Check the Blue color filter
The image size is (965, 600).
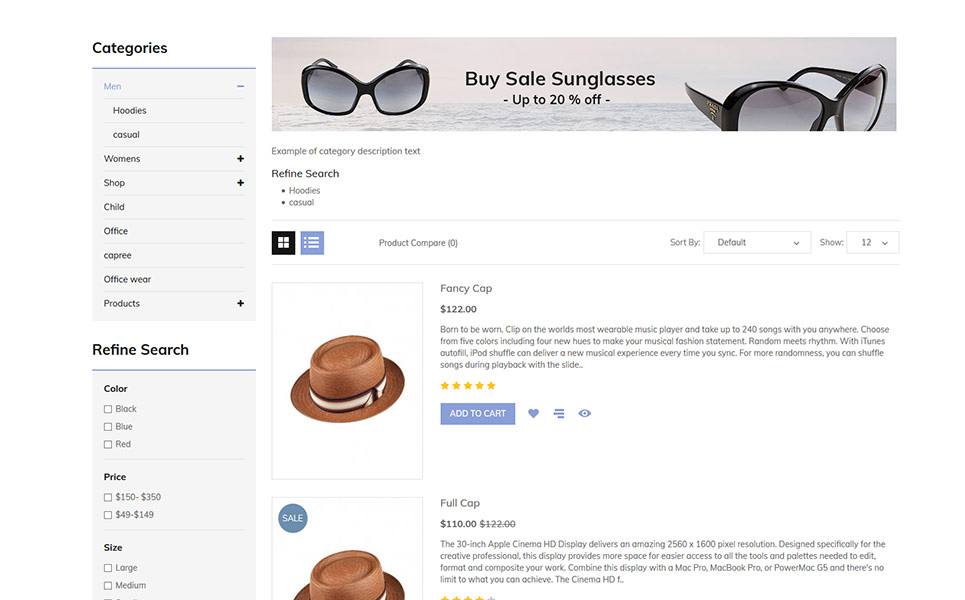[108, 427]
